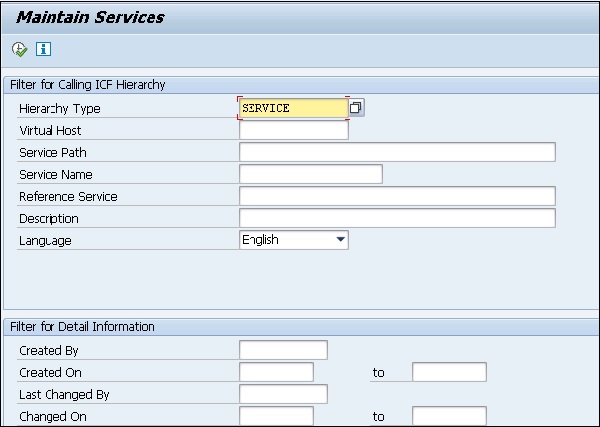600x427 pixels.
Task: Click the Filter for Detail Information header
Action: click(81, 327)
